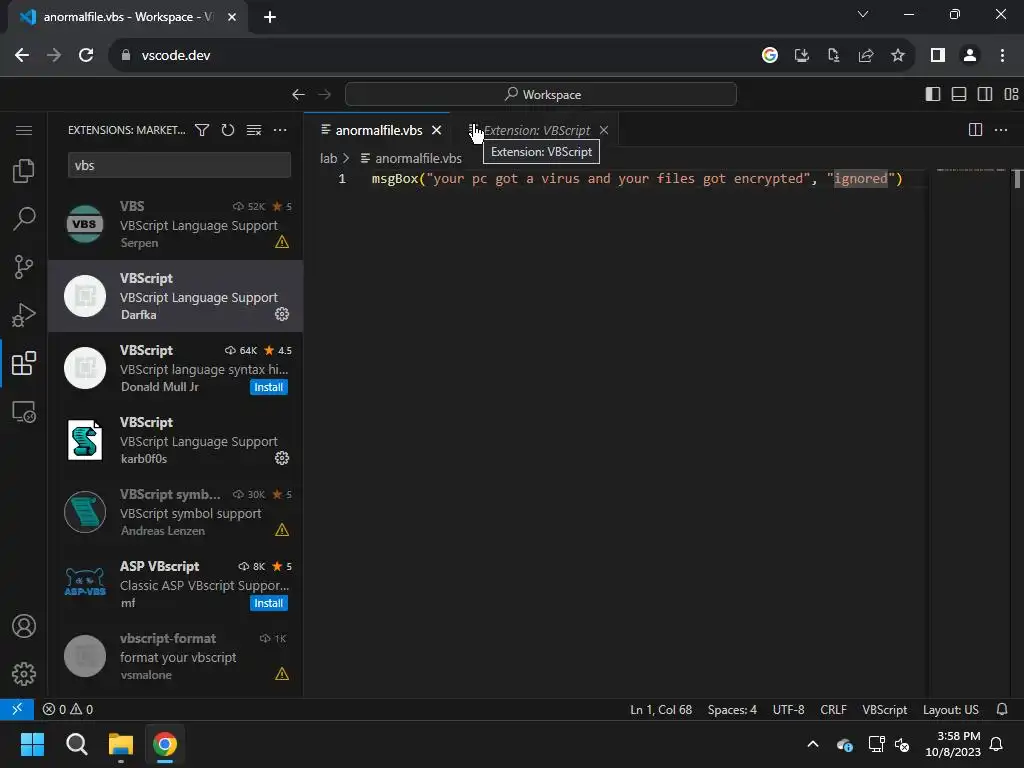Viewport: 1024px width, 768px height.
Task: Open the Search view in activity bar
Action: 24,219
